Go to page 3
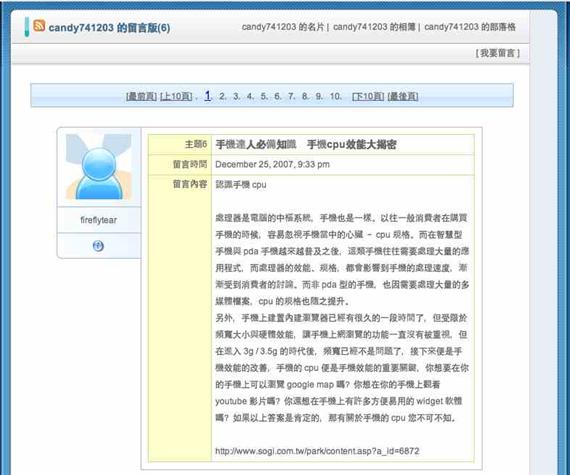 tap(236, 96)
